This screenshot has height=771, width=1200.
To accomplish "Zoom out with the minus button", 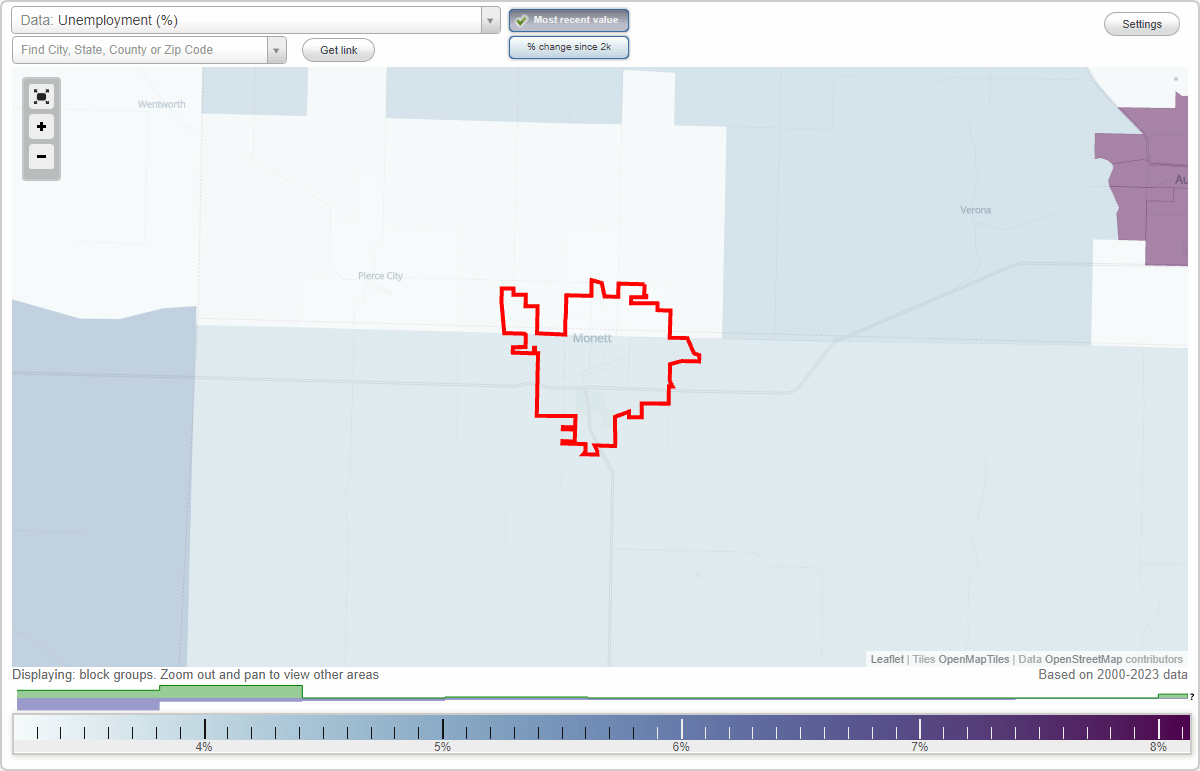I will click(41, 157).
